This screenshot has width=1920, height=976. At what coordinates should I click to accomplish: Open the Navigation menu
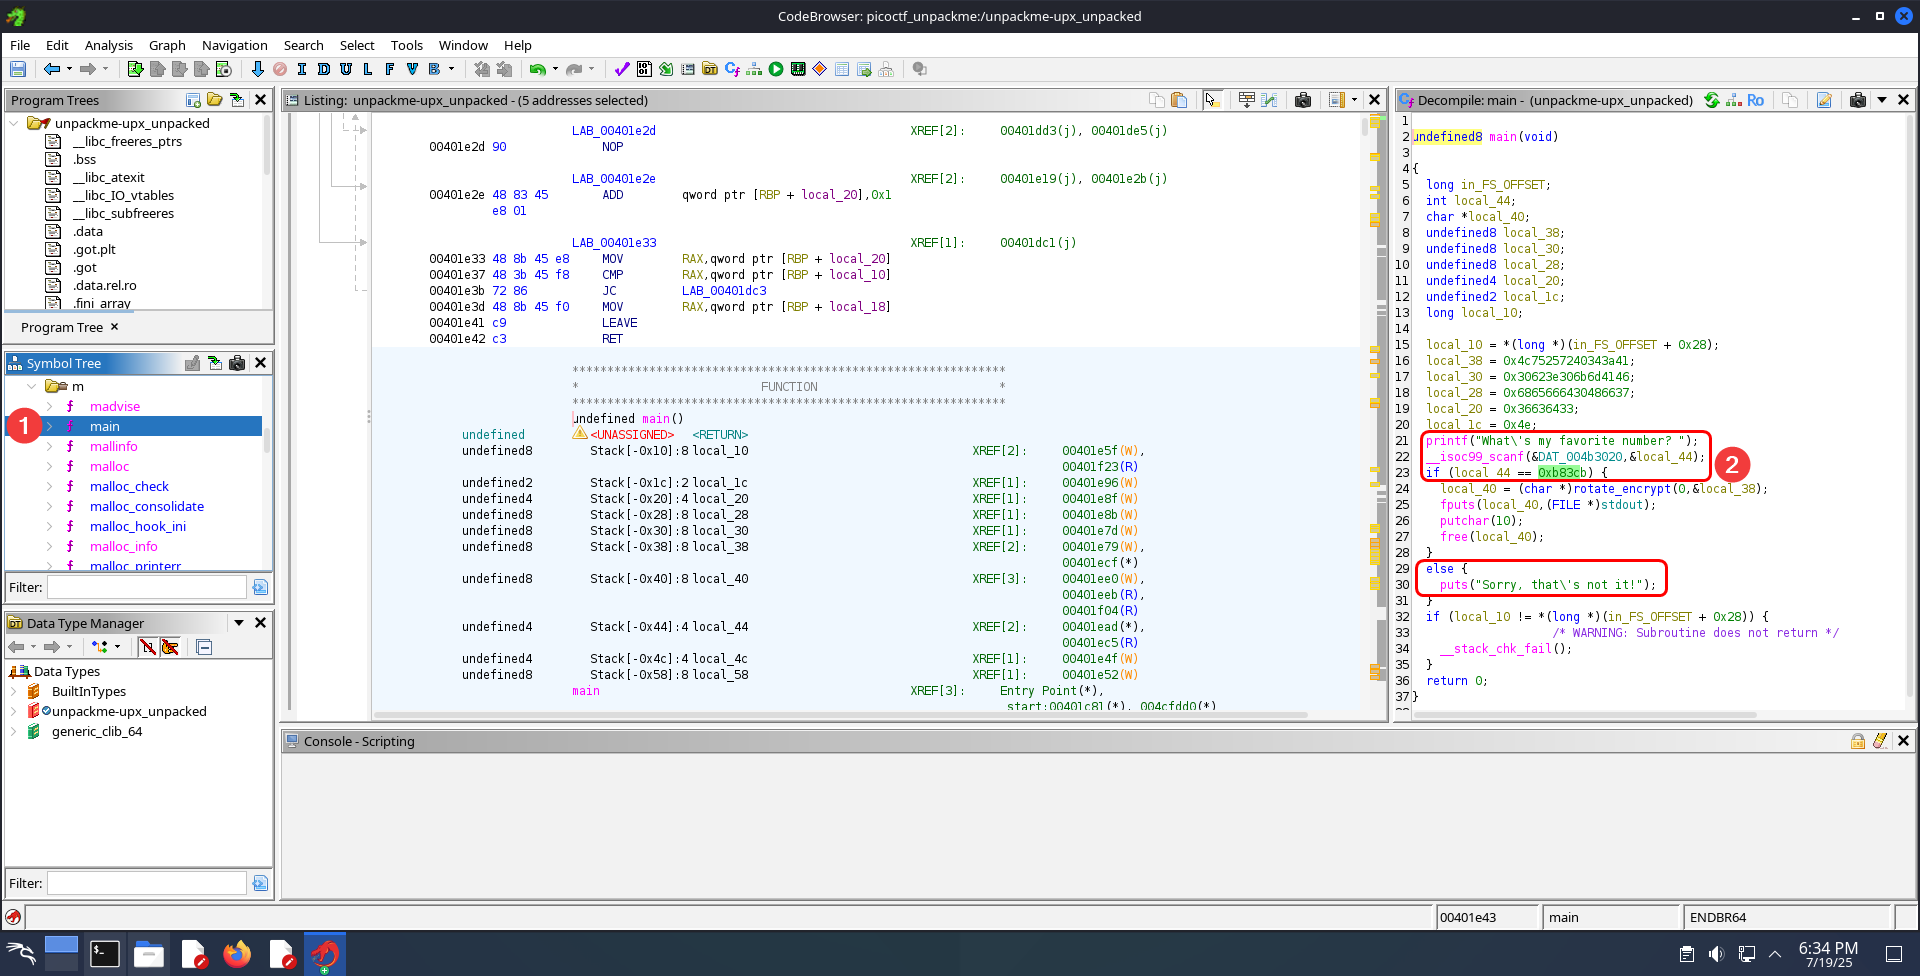(x=234, y=45)
